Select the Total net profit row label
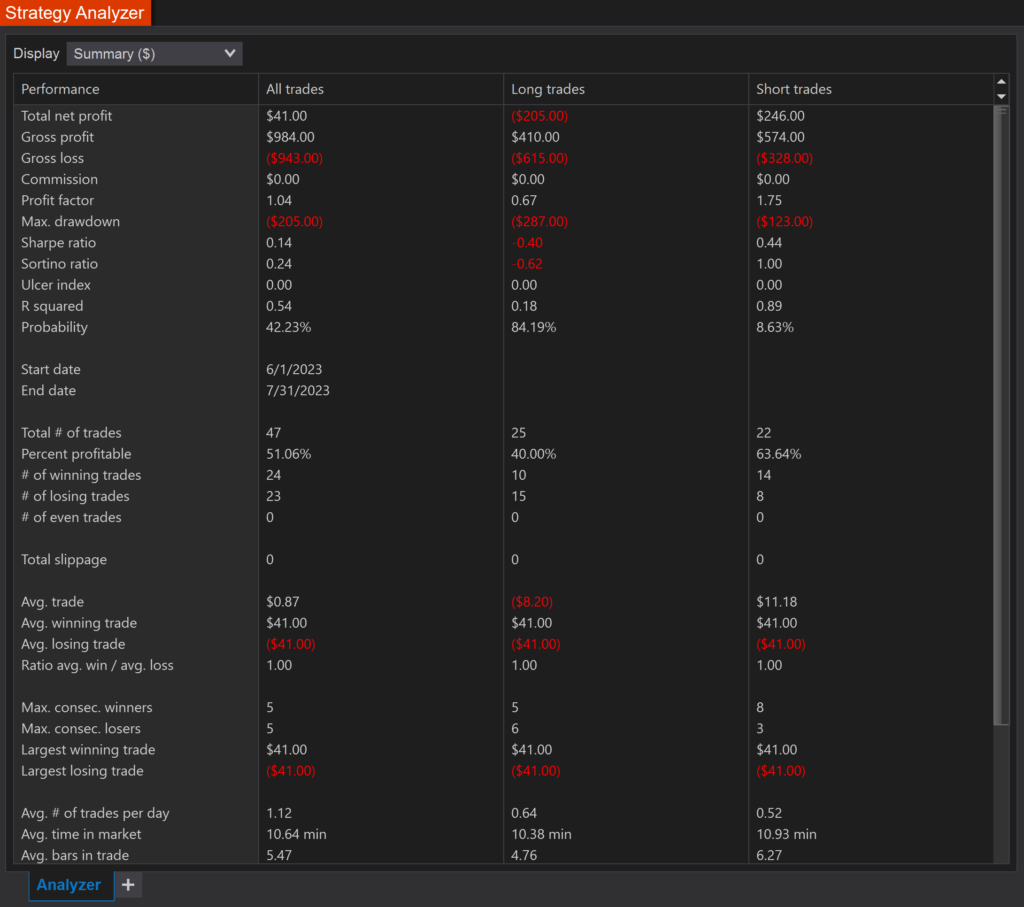The image size is (1024, 907). [67, 116]
